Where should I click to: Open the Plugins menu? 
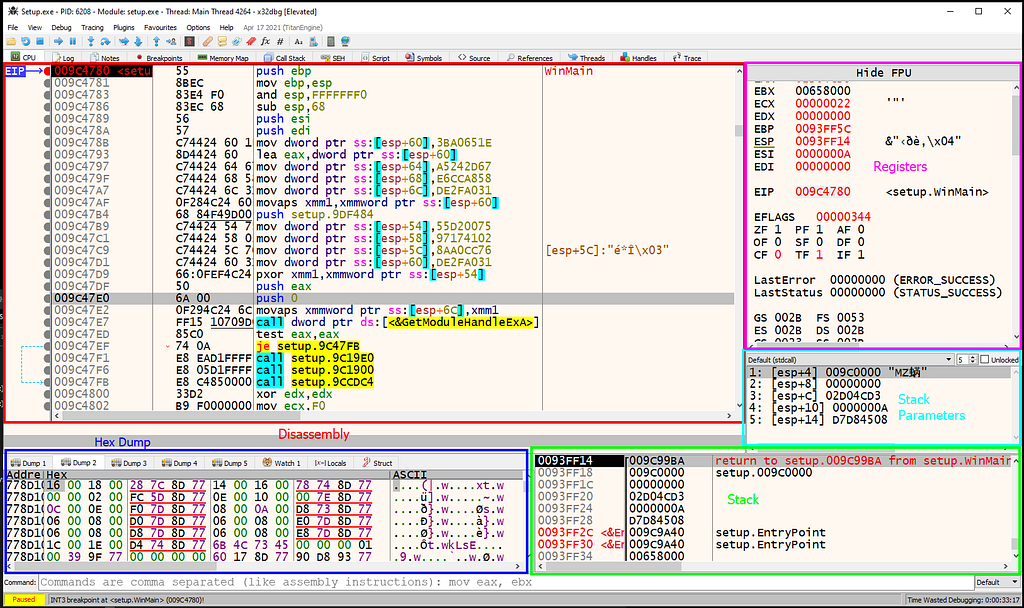(123, 27)
